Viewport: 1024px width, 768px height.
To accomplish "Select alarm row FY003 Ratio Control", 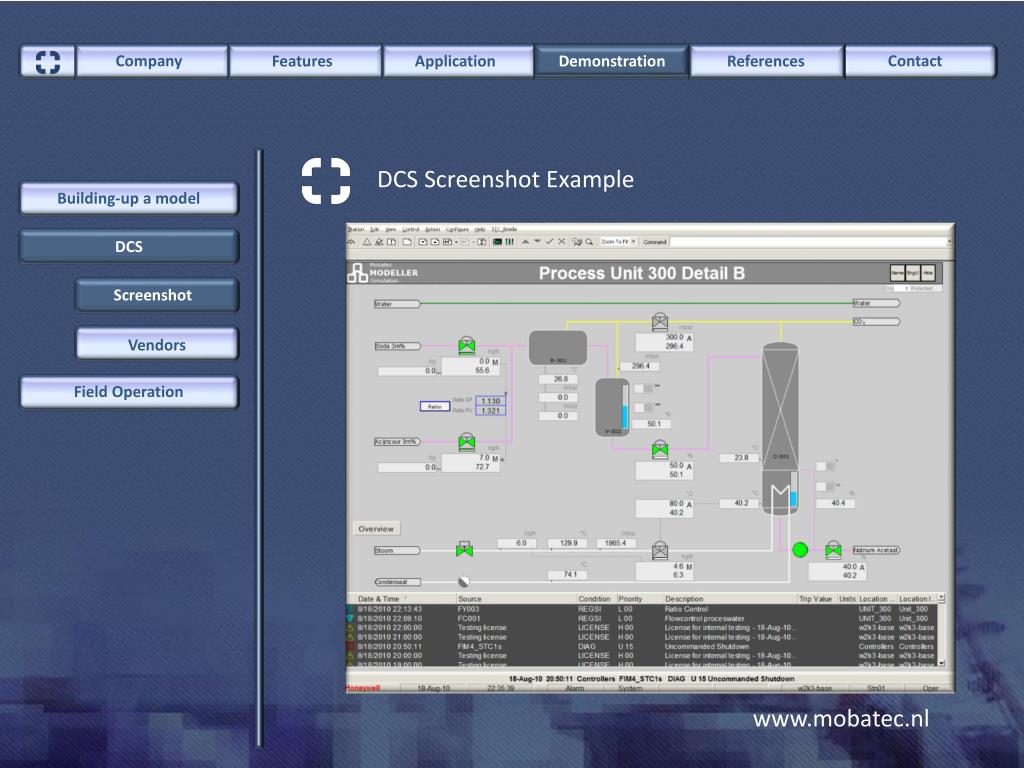I will 642,609.
